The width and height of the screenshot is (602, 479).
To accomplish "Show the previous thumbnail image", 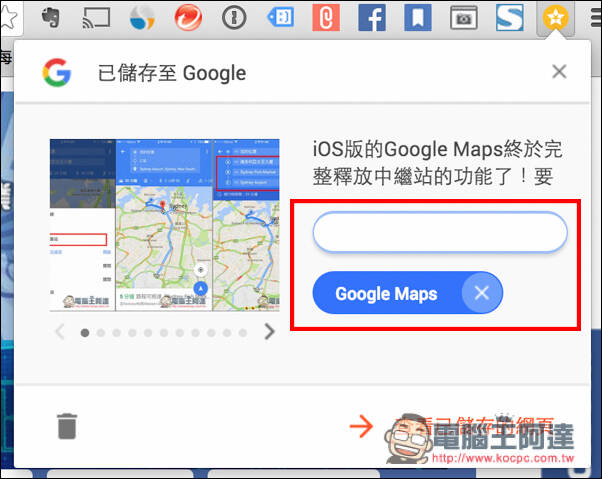I will [60, 332].
